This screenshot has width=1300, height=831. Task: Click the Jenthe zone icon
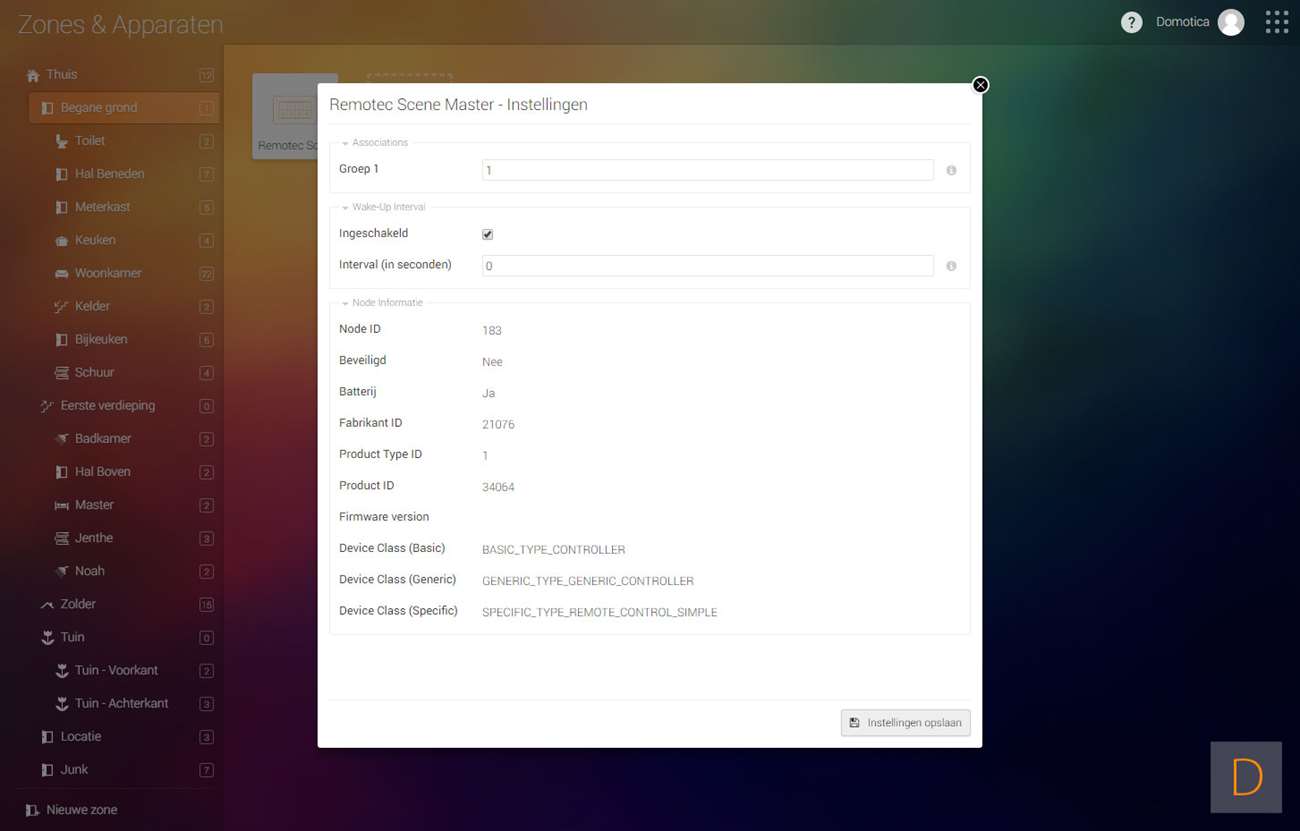click(62, 538)
